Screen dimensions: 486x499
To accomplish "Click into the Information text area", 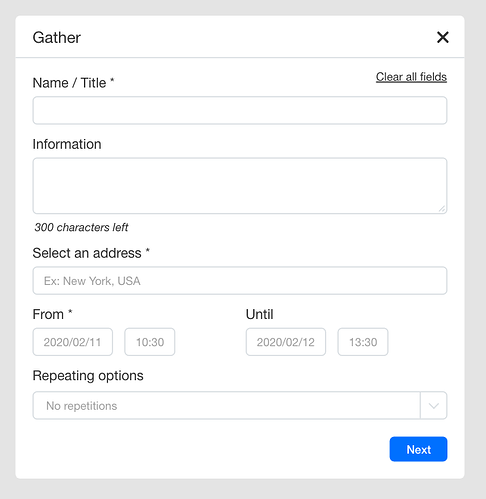I will coord(240,186).
